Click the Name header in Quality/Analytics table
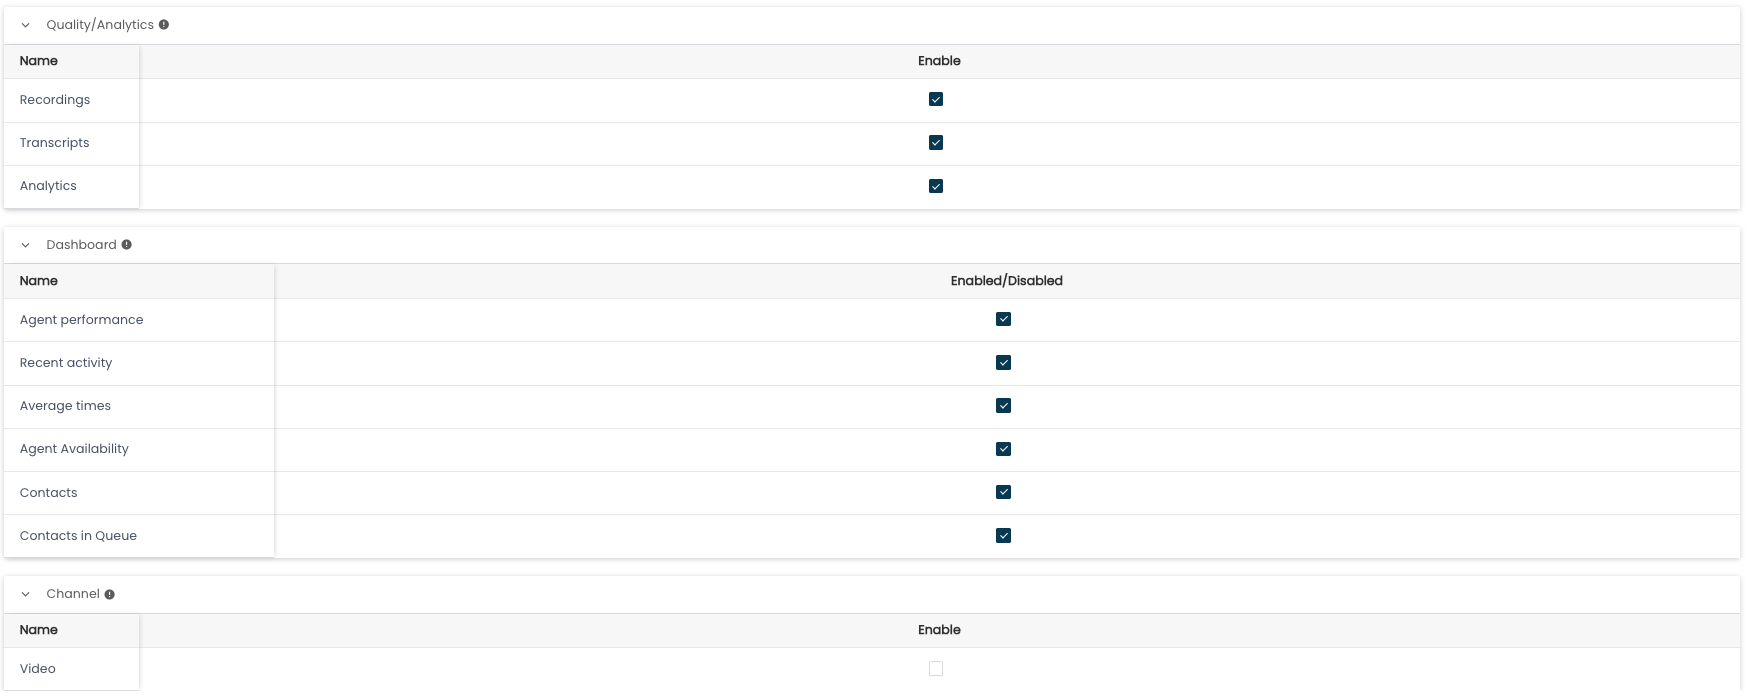The image size is (1752, 699). pyautogui.click(x=39, y=61)
